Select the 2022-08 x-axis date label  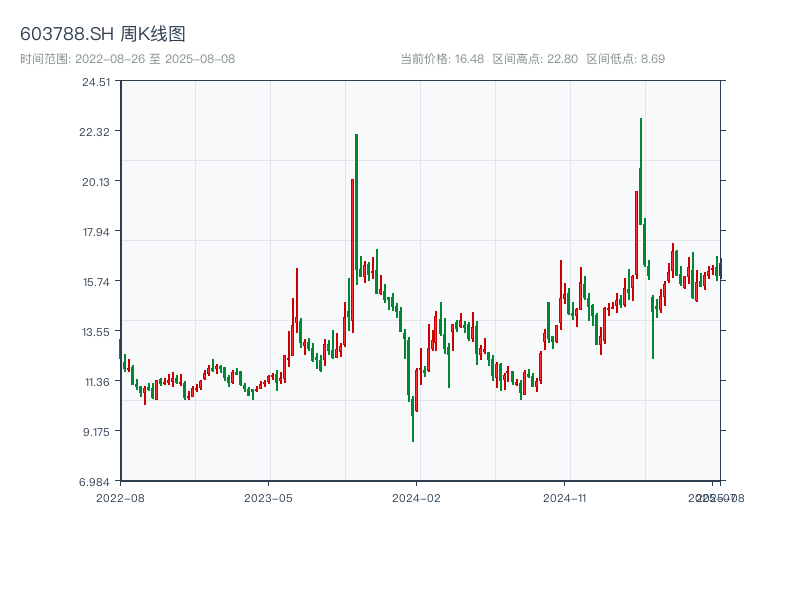[120, 497]
